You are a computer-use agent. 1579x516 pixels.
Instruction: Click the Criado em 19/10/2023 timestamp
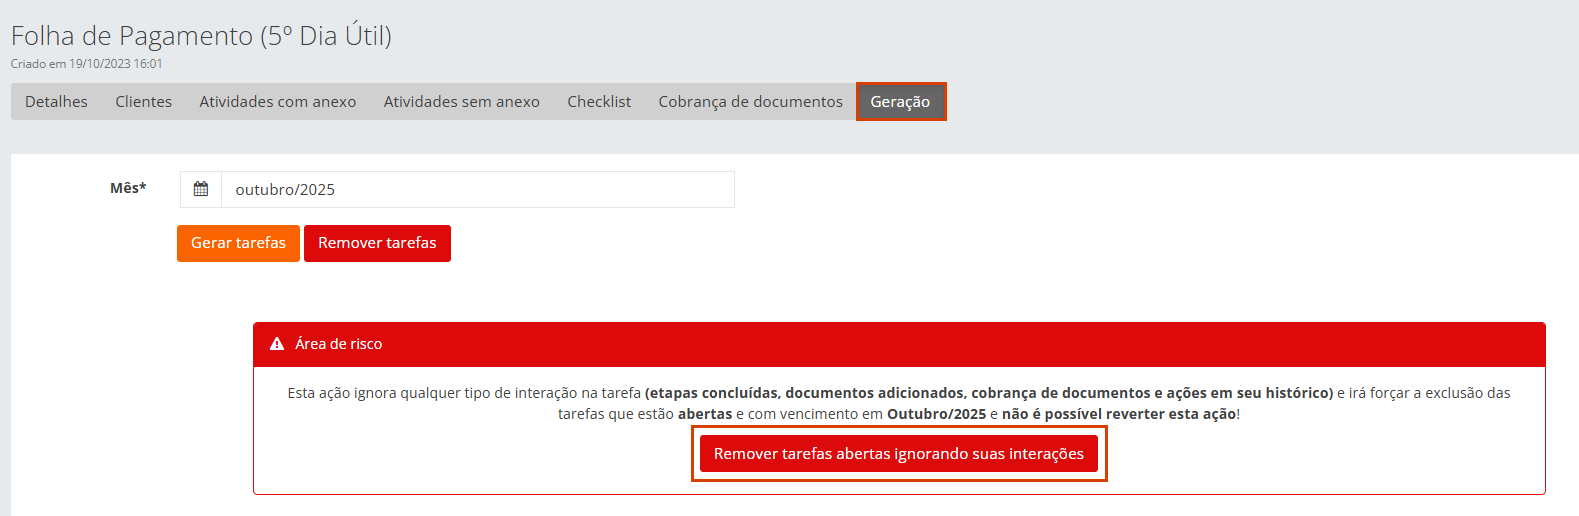(87, 64)
